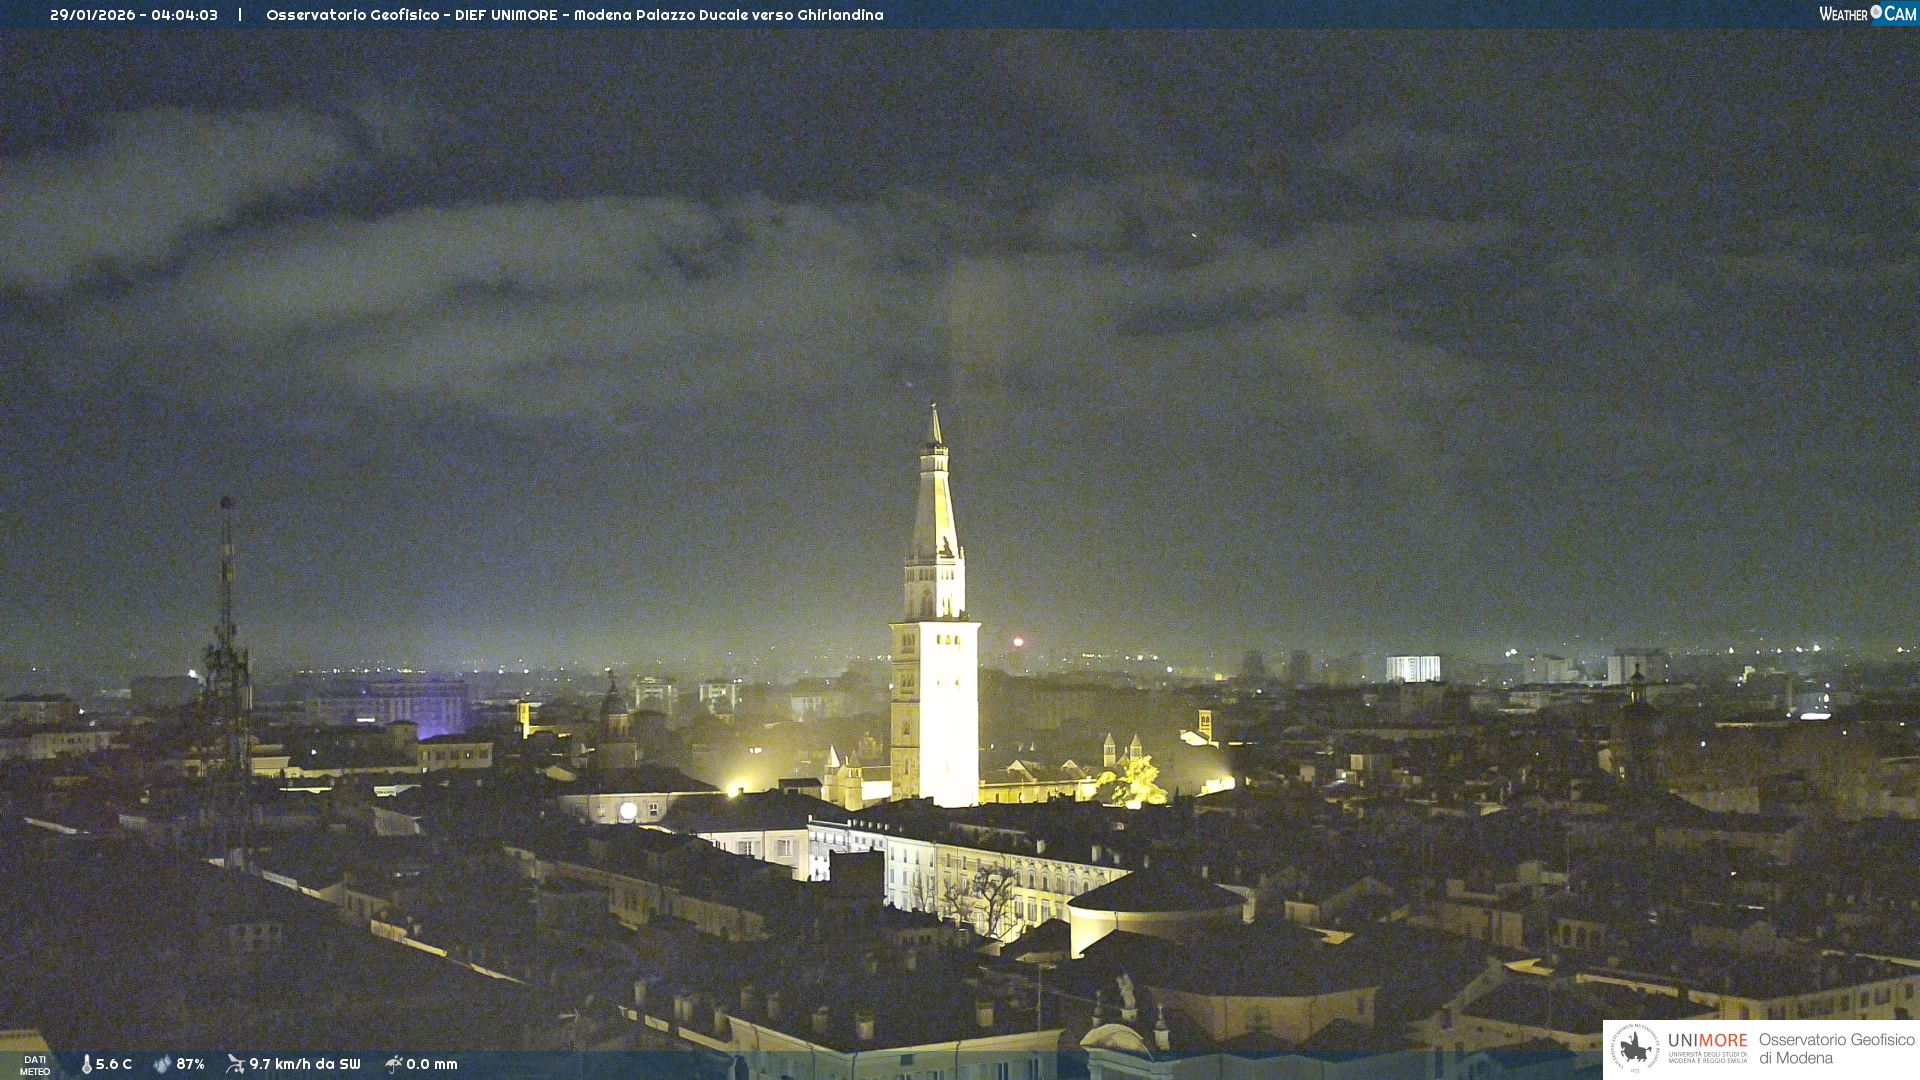Click the 9.7 km/h da SW reading

(304, 1064)
